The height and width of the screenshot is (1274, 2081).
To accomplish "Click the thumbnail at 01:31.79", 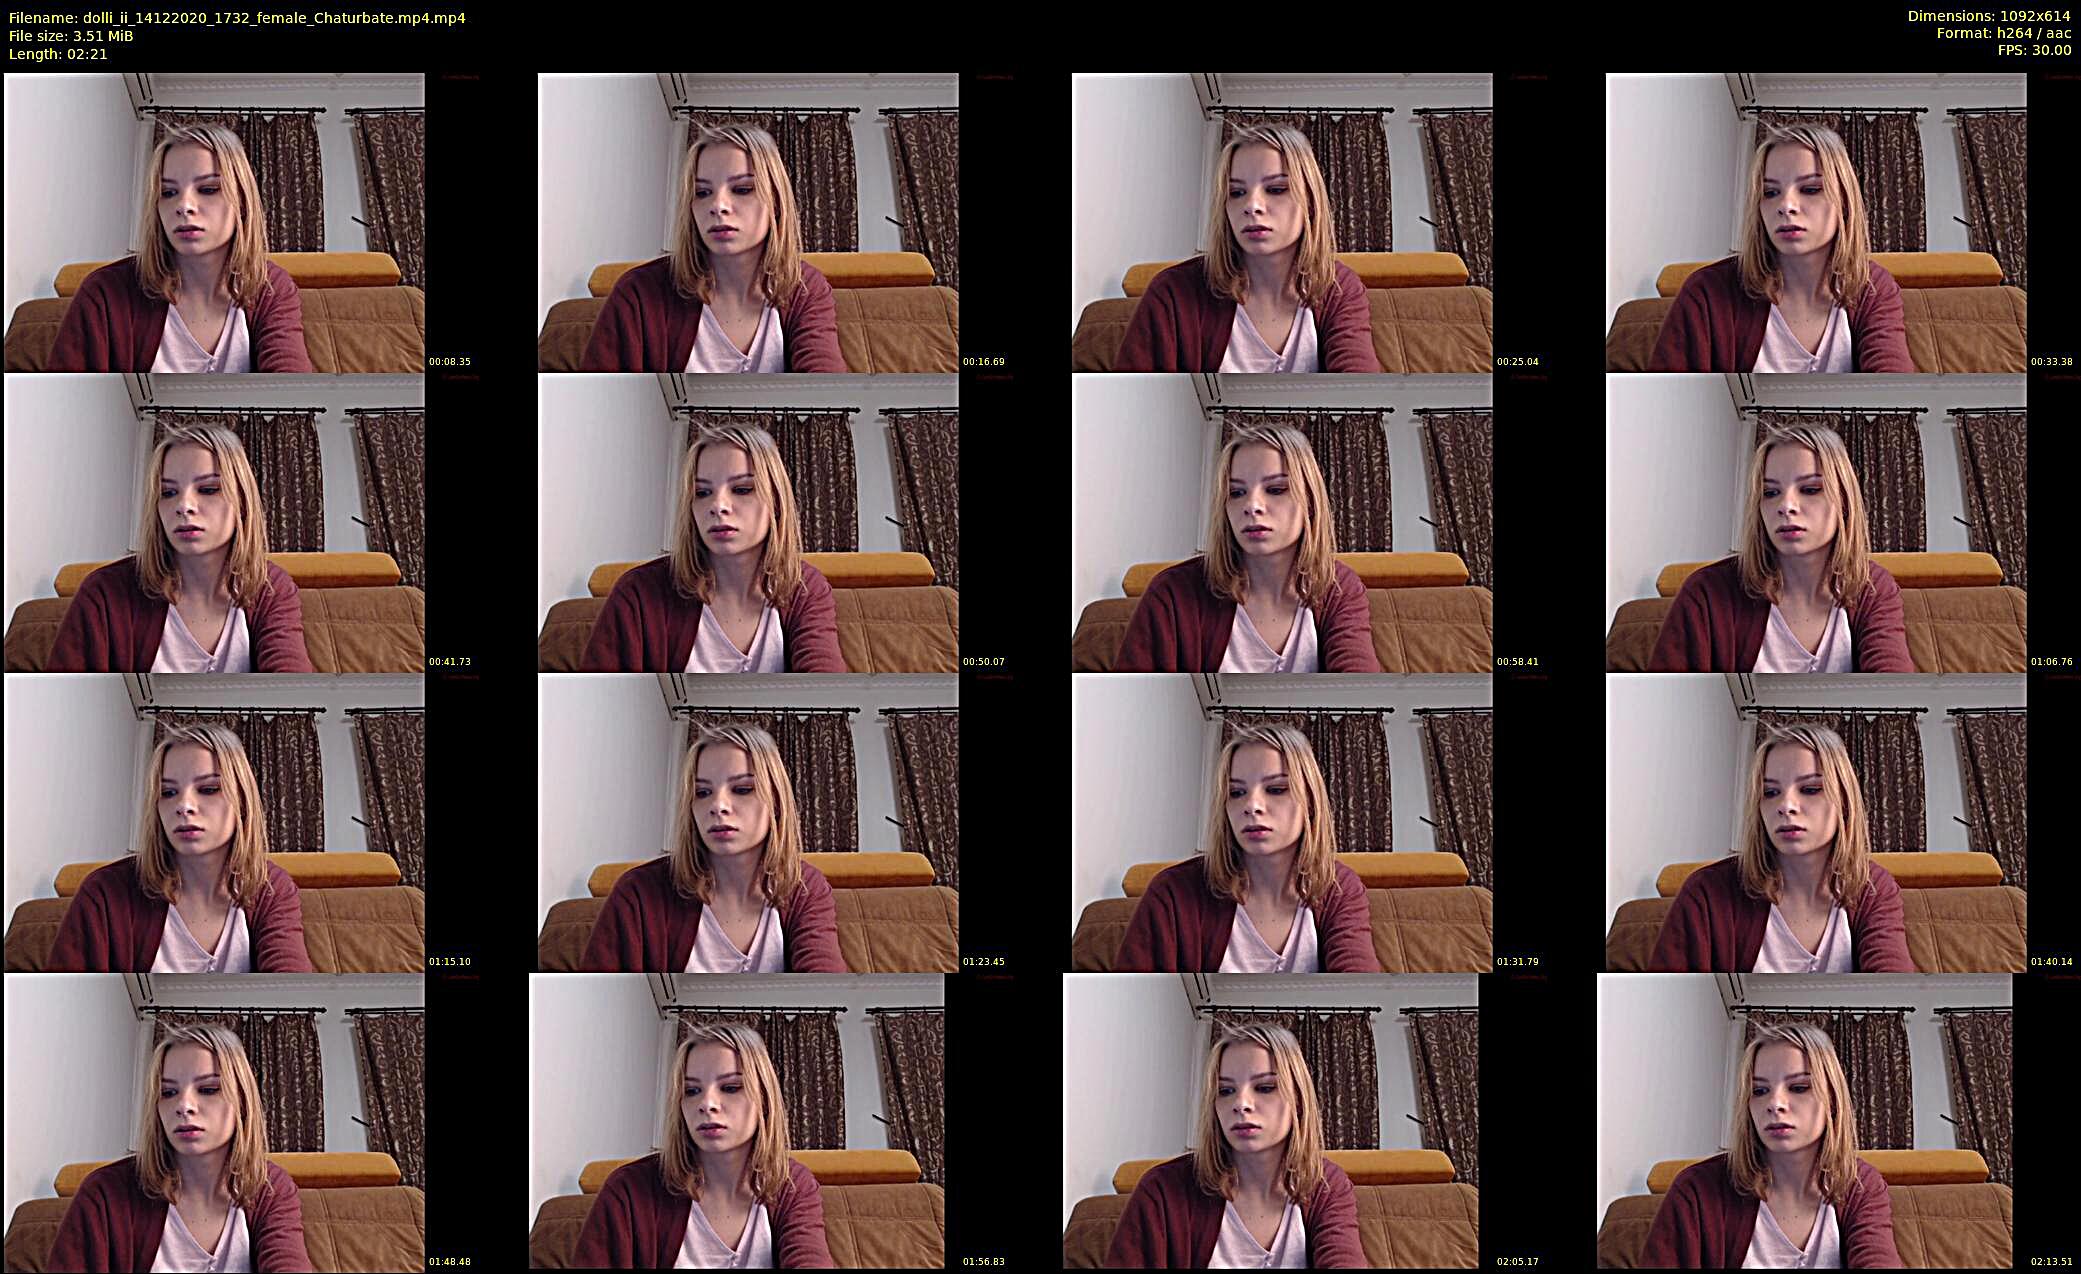I will [x=1282, y=822].
